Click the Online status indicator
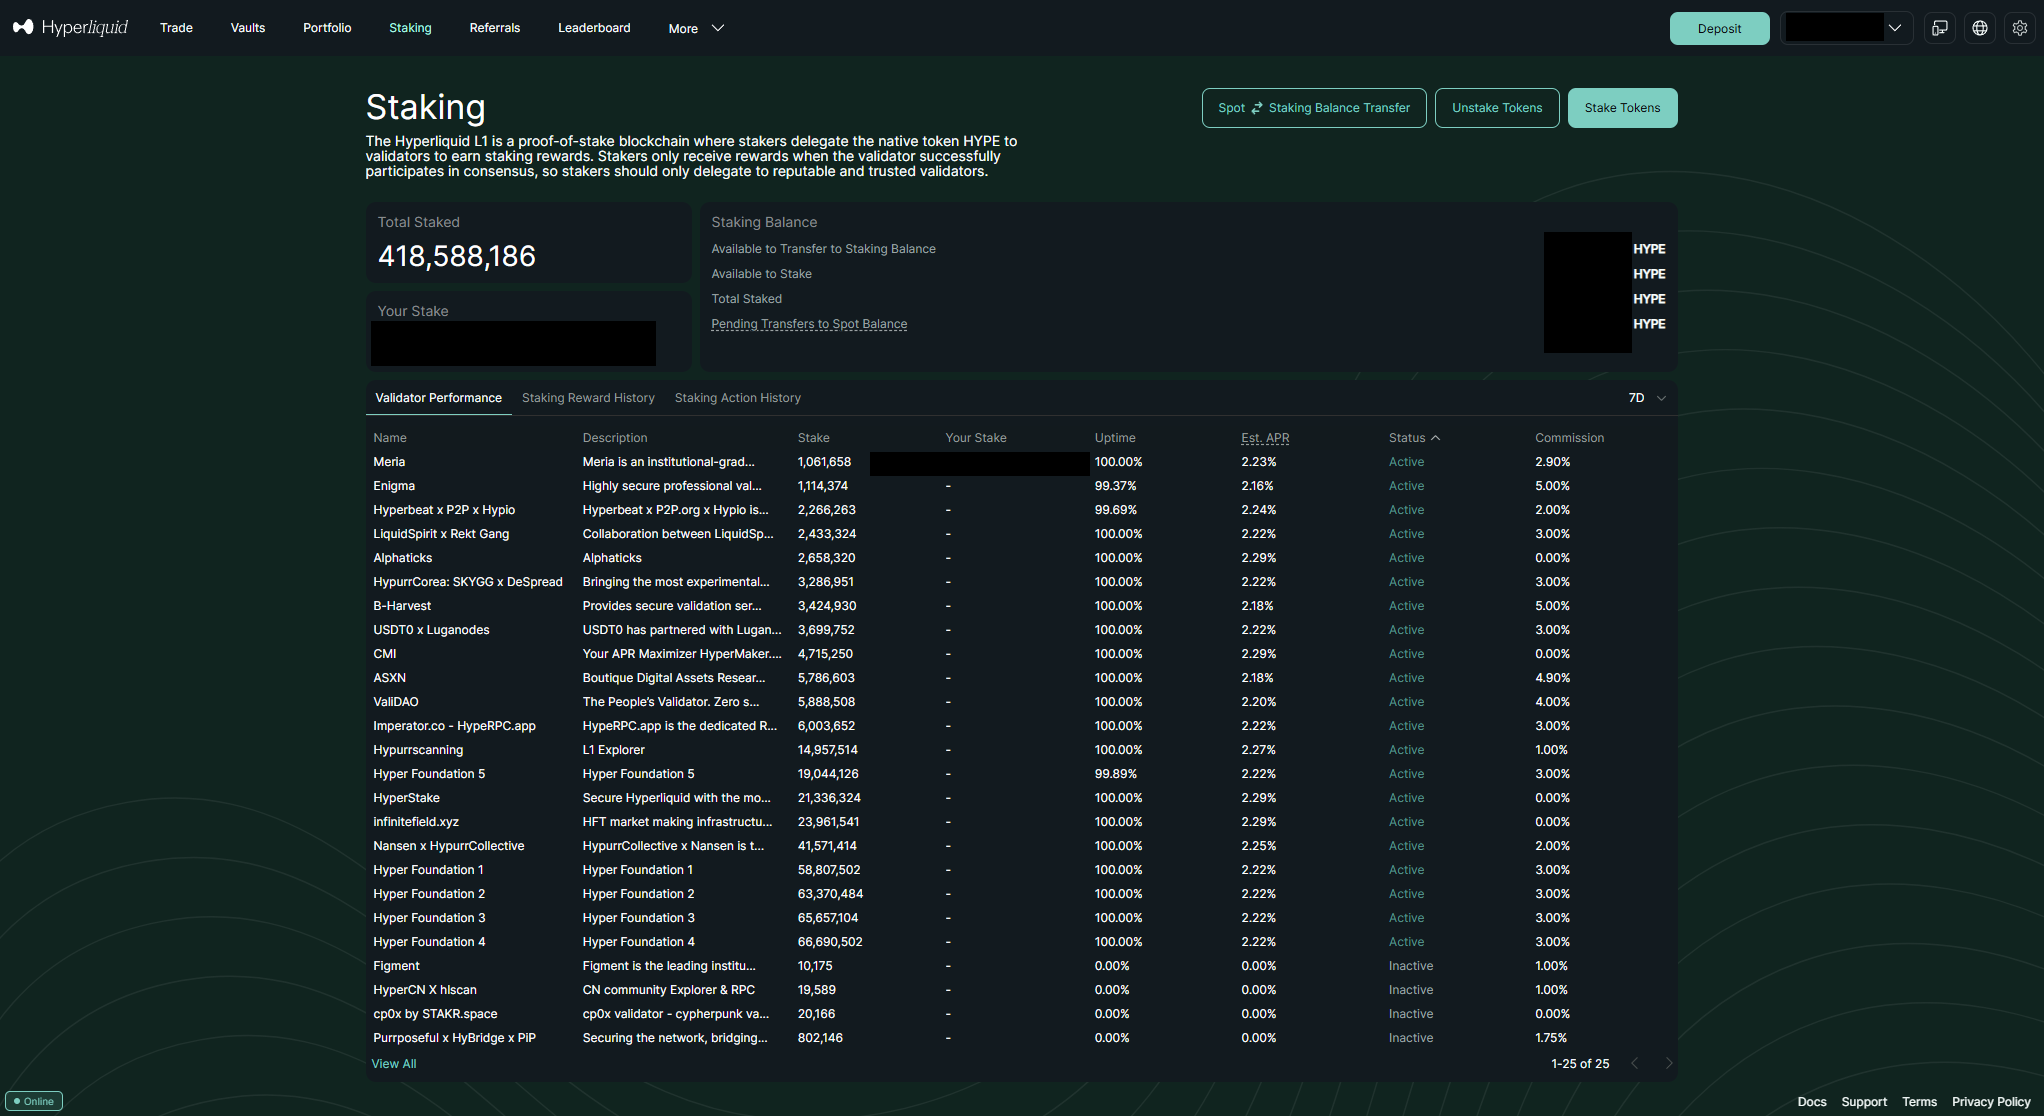2044x1116 pixels. [x=34, y=1101]
